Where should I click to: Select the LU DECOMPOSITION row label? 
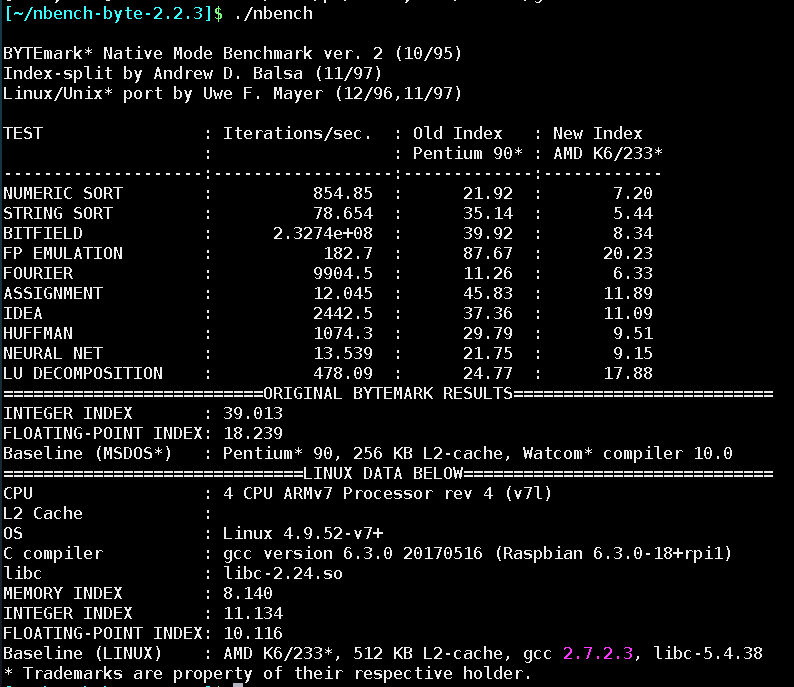coord(83,374)
